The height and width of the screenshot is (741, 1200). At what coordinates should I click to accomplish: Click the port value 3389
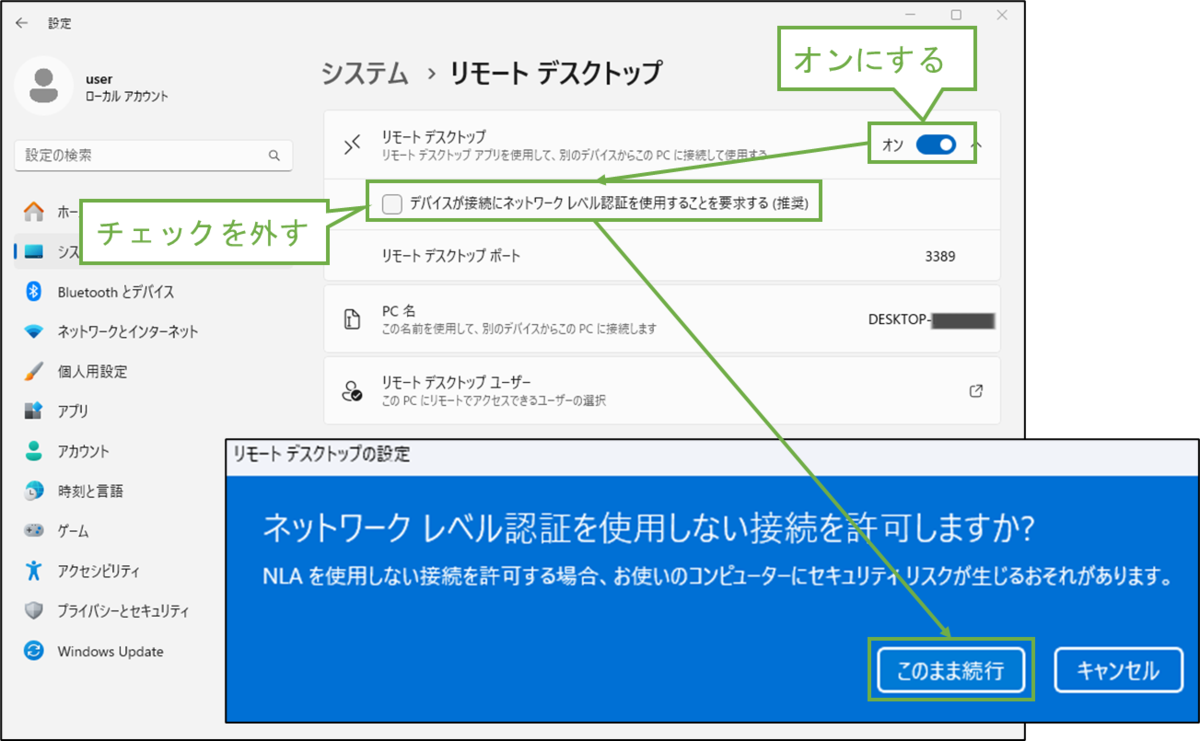[x=941, y=256]
